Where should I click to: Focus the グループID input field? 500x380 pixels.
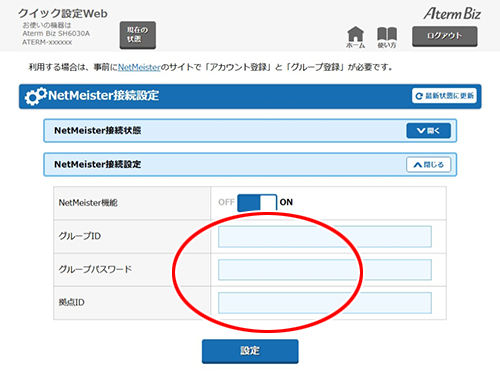(325, 237)
